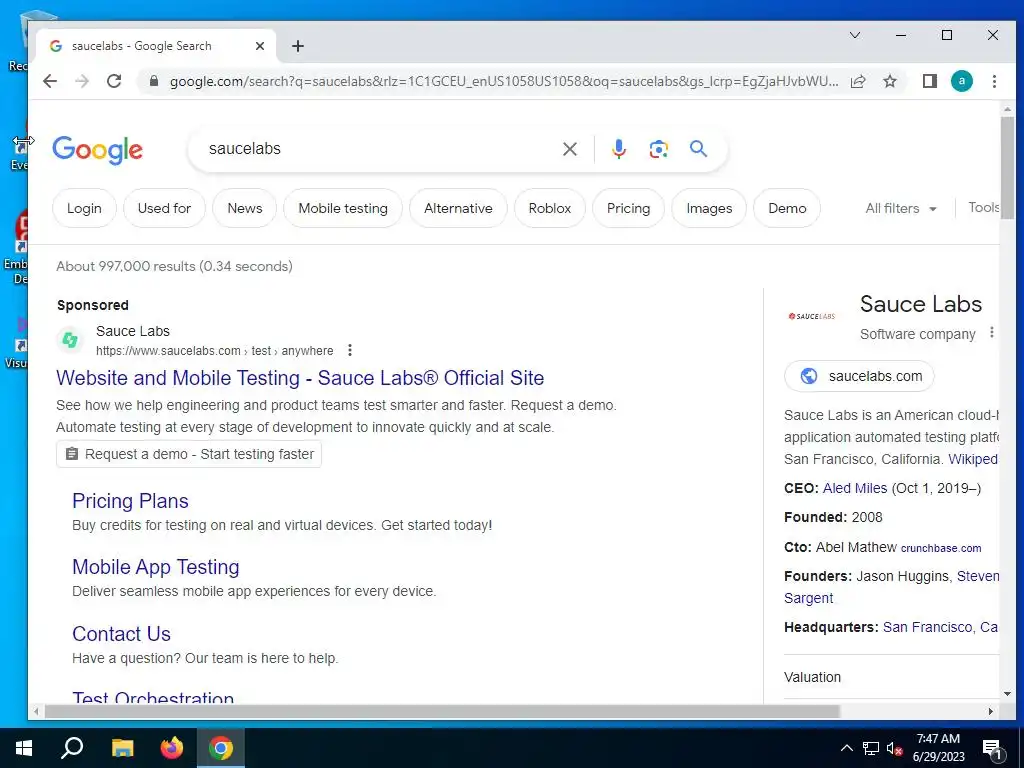Open Windows taskbar search

72,748
